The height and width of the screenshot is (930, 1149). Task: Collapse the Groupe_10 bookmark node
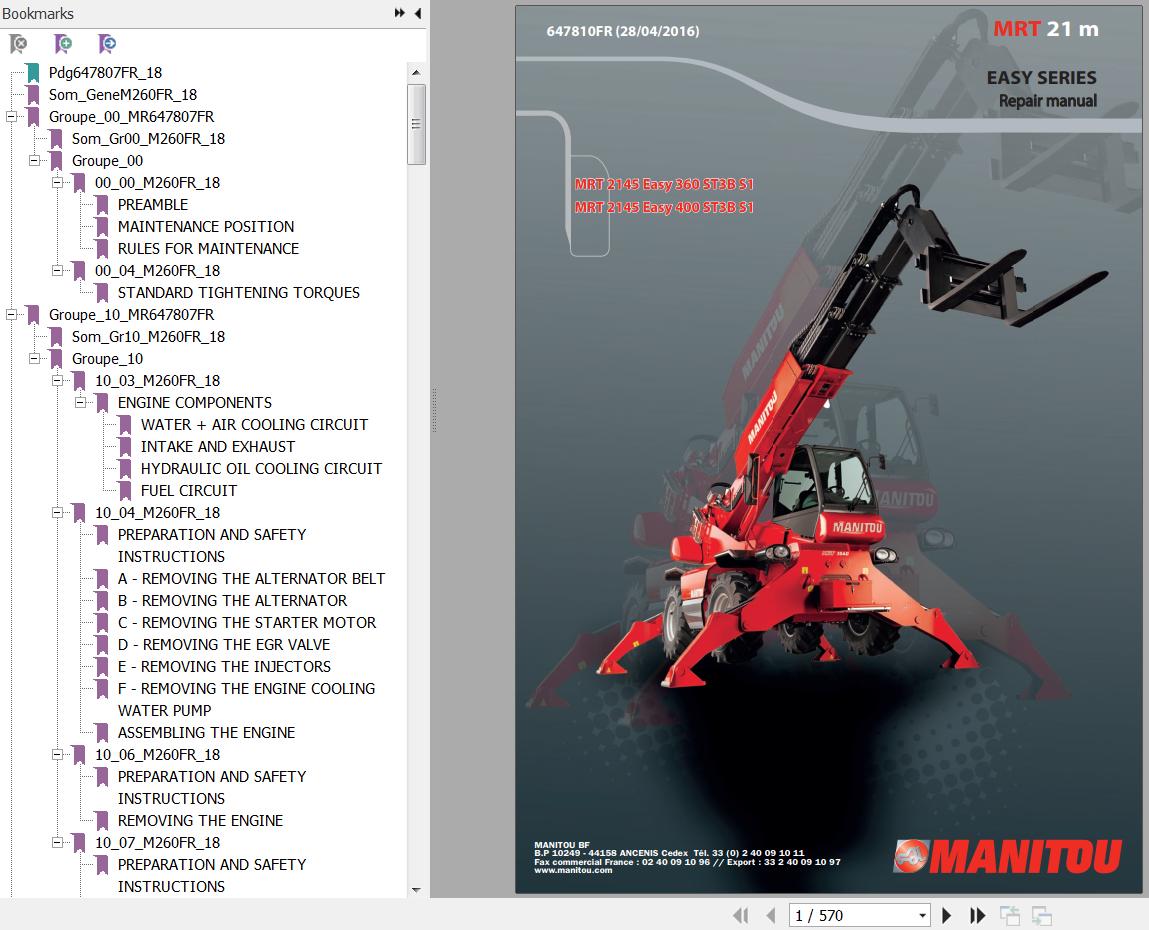[34, 358]
